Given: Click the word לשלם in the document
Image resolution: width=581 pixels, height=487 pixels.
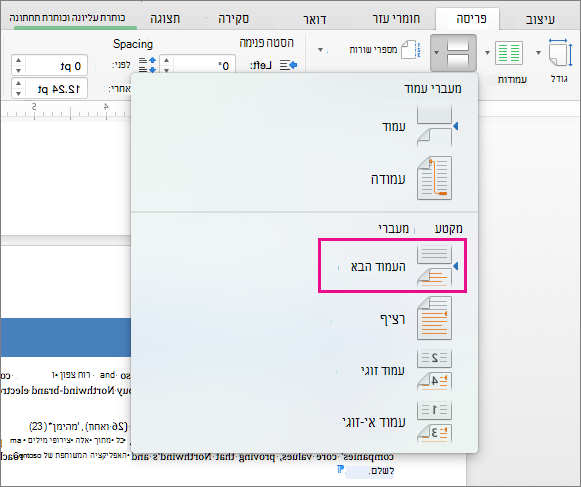Looking at the screenshot, I should tap(382, 471).
